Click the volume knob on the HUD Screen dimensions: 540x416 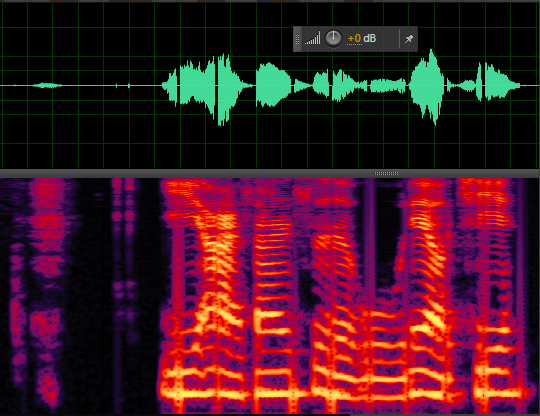(333, 38)
